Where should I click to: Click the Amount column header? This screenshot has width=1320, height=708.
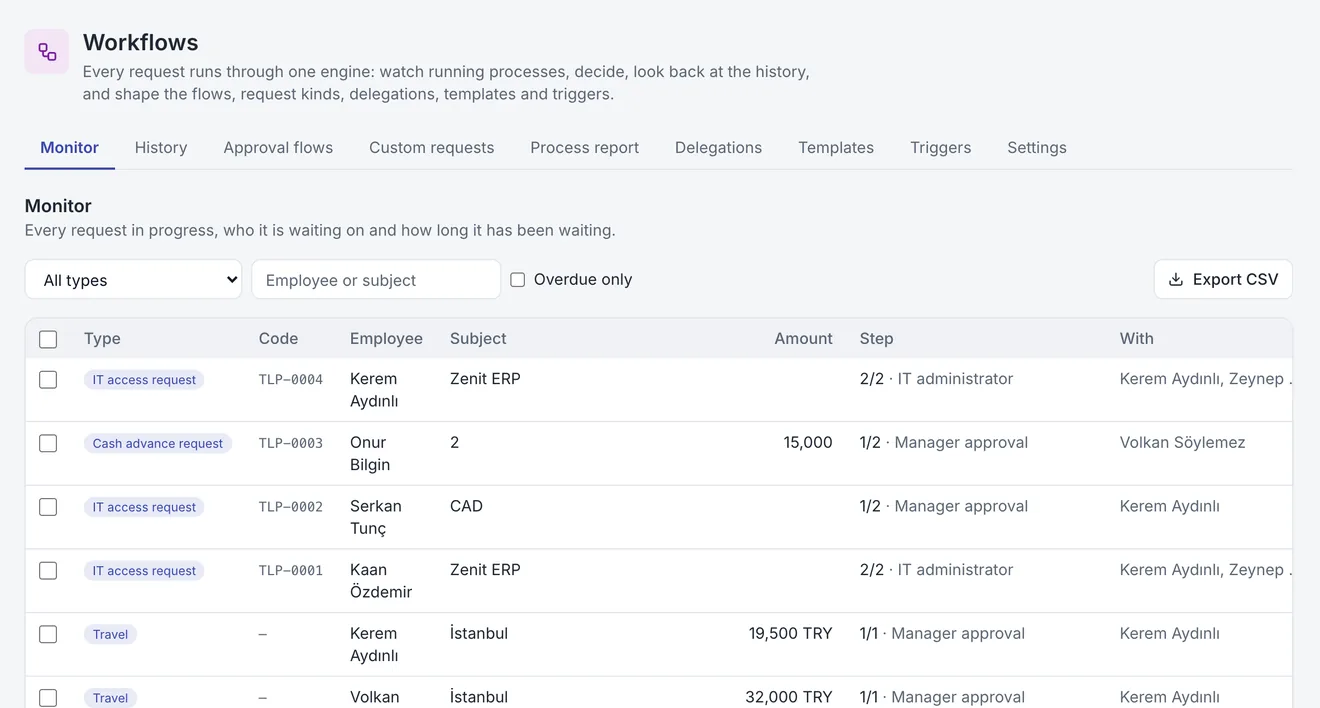point(803,339)
